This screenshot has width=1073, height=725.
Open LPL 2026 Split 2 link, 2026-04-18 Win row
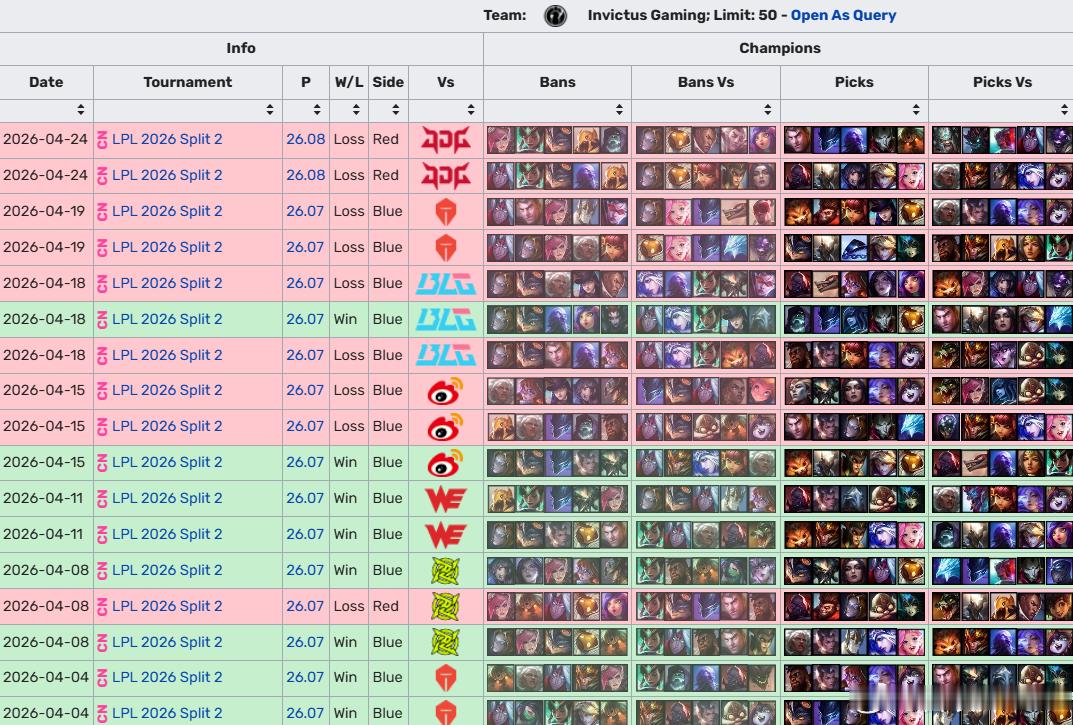point(167,319)
